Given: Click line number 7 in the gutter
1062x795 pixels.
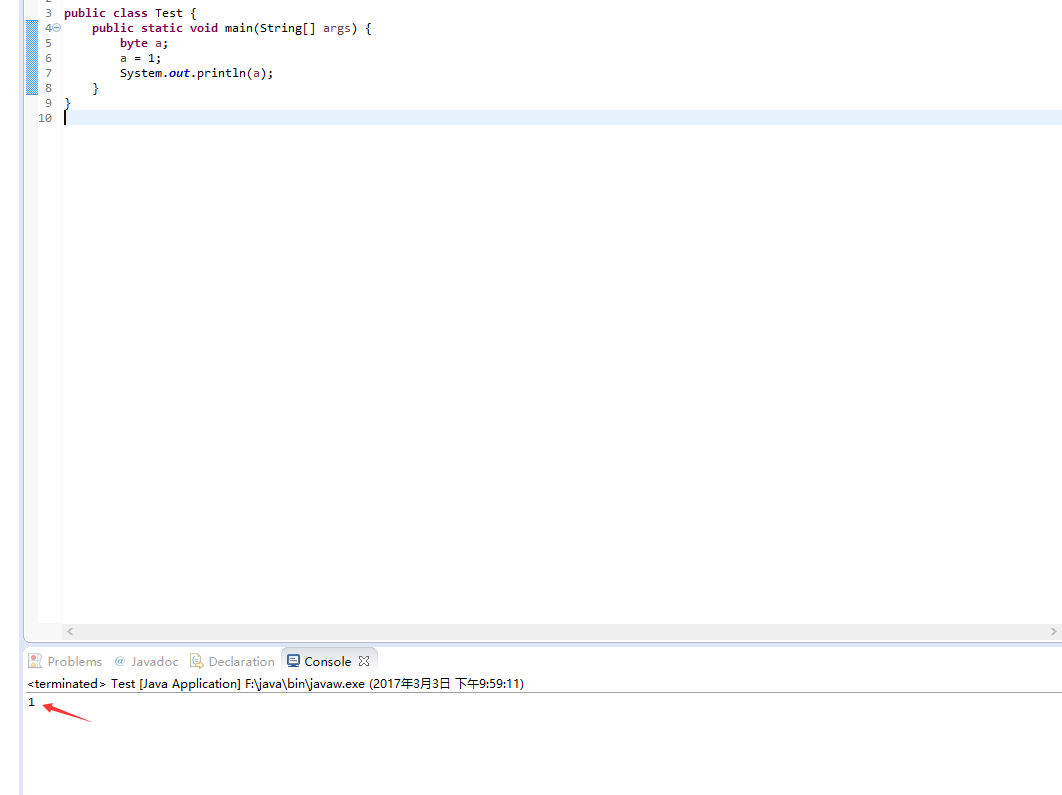Looking at the screenshot, I should 48,73.
